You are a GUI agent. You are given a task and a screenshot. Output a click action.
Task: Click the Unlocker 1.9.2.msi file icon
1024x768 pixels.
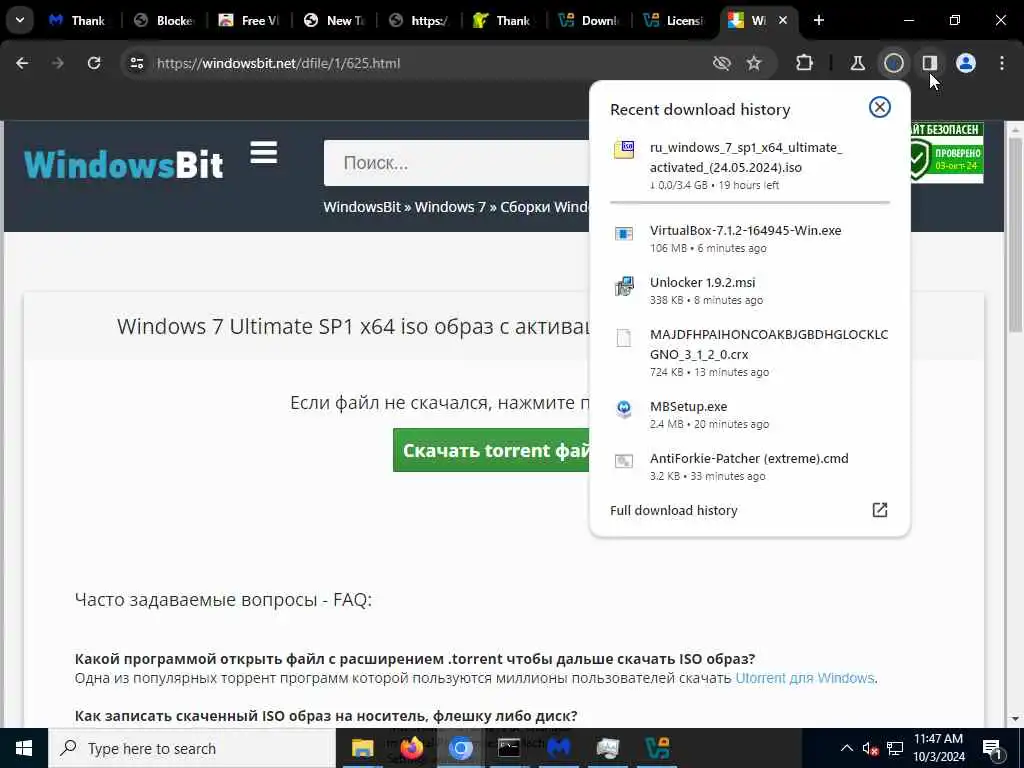pyautogui.click(x=624, y=286)
